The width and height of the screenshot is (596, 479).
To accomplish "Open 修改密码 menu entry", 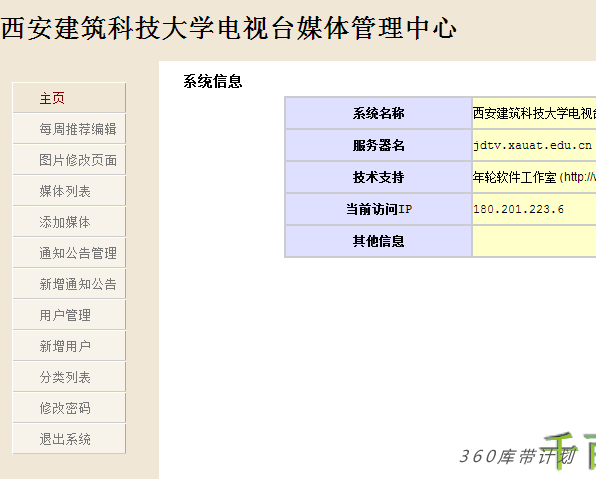I will (69, 408).
